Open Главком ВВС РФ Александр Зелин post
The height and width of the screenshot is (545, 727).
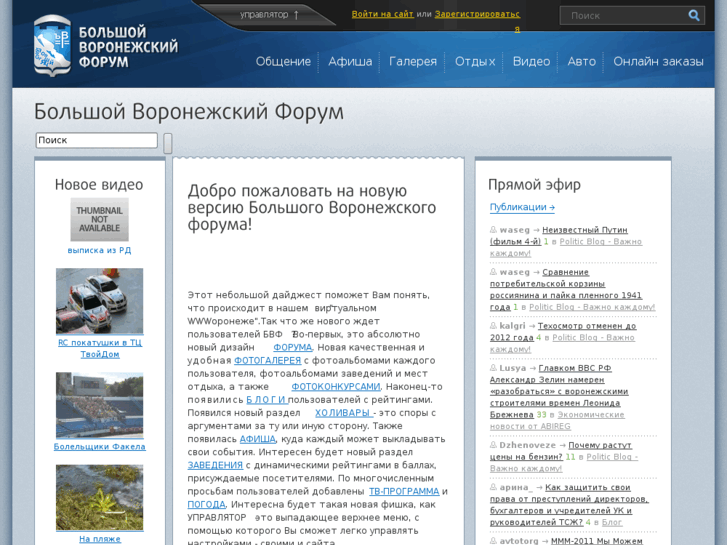(559, 391)
